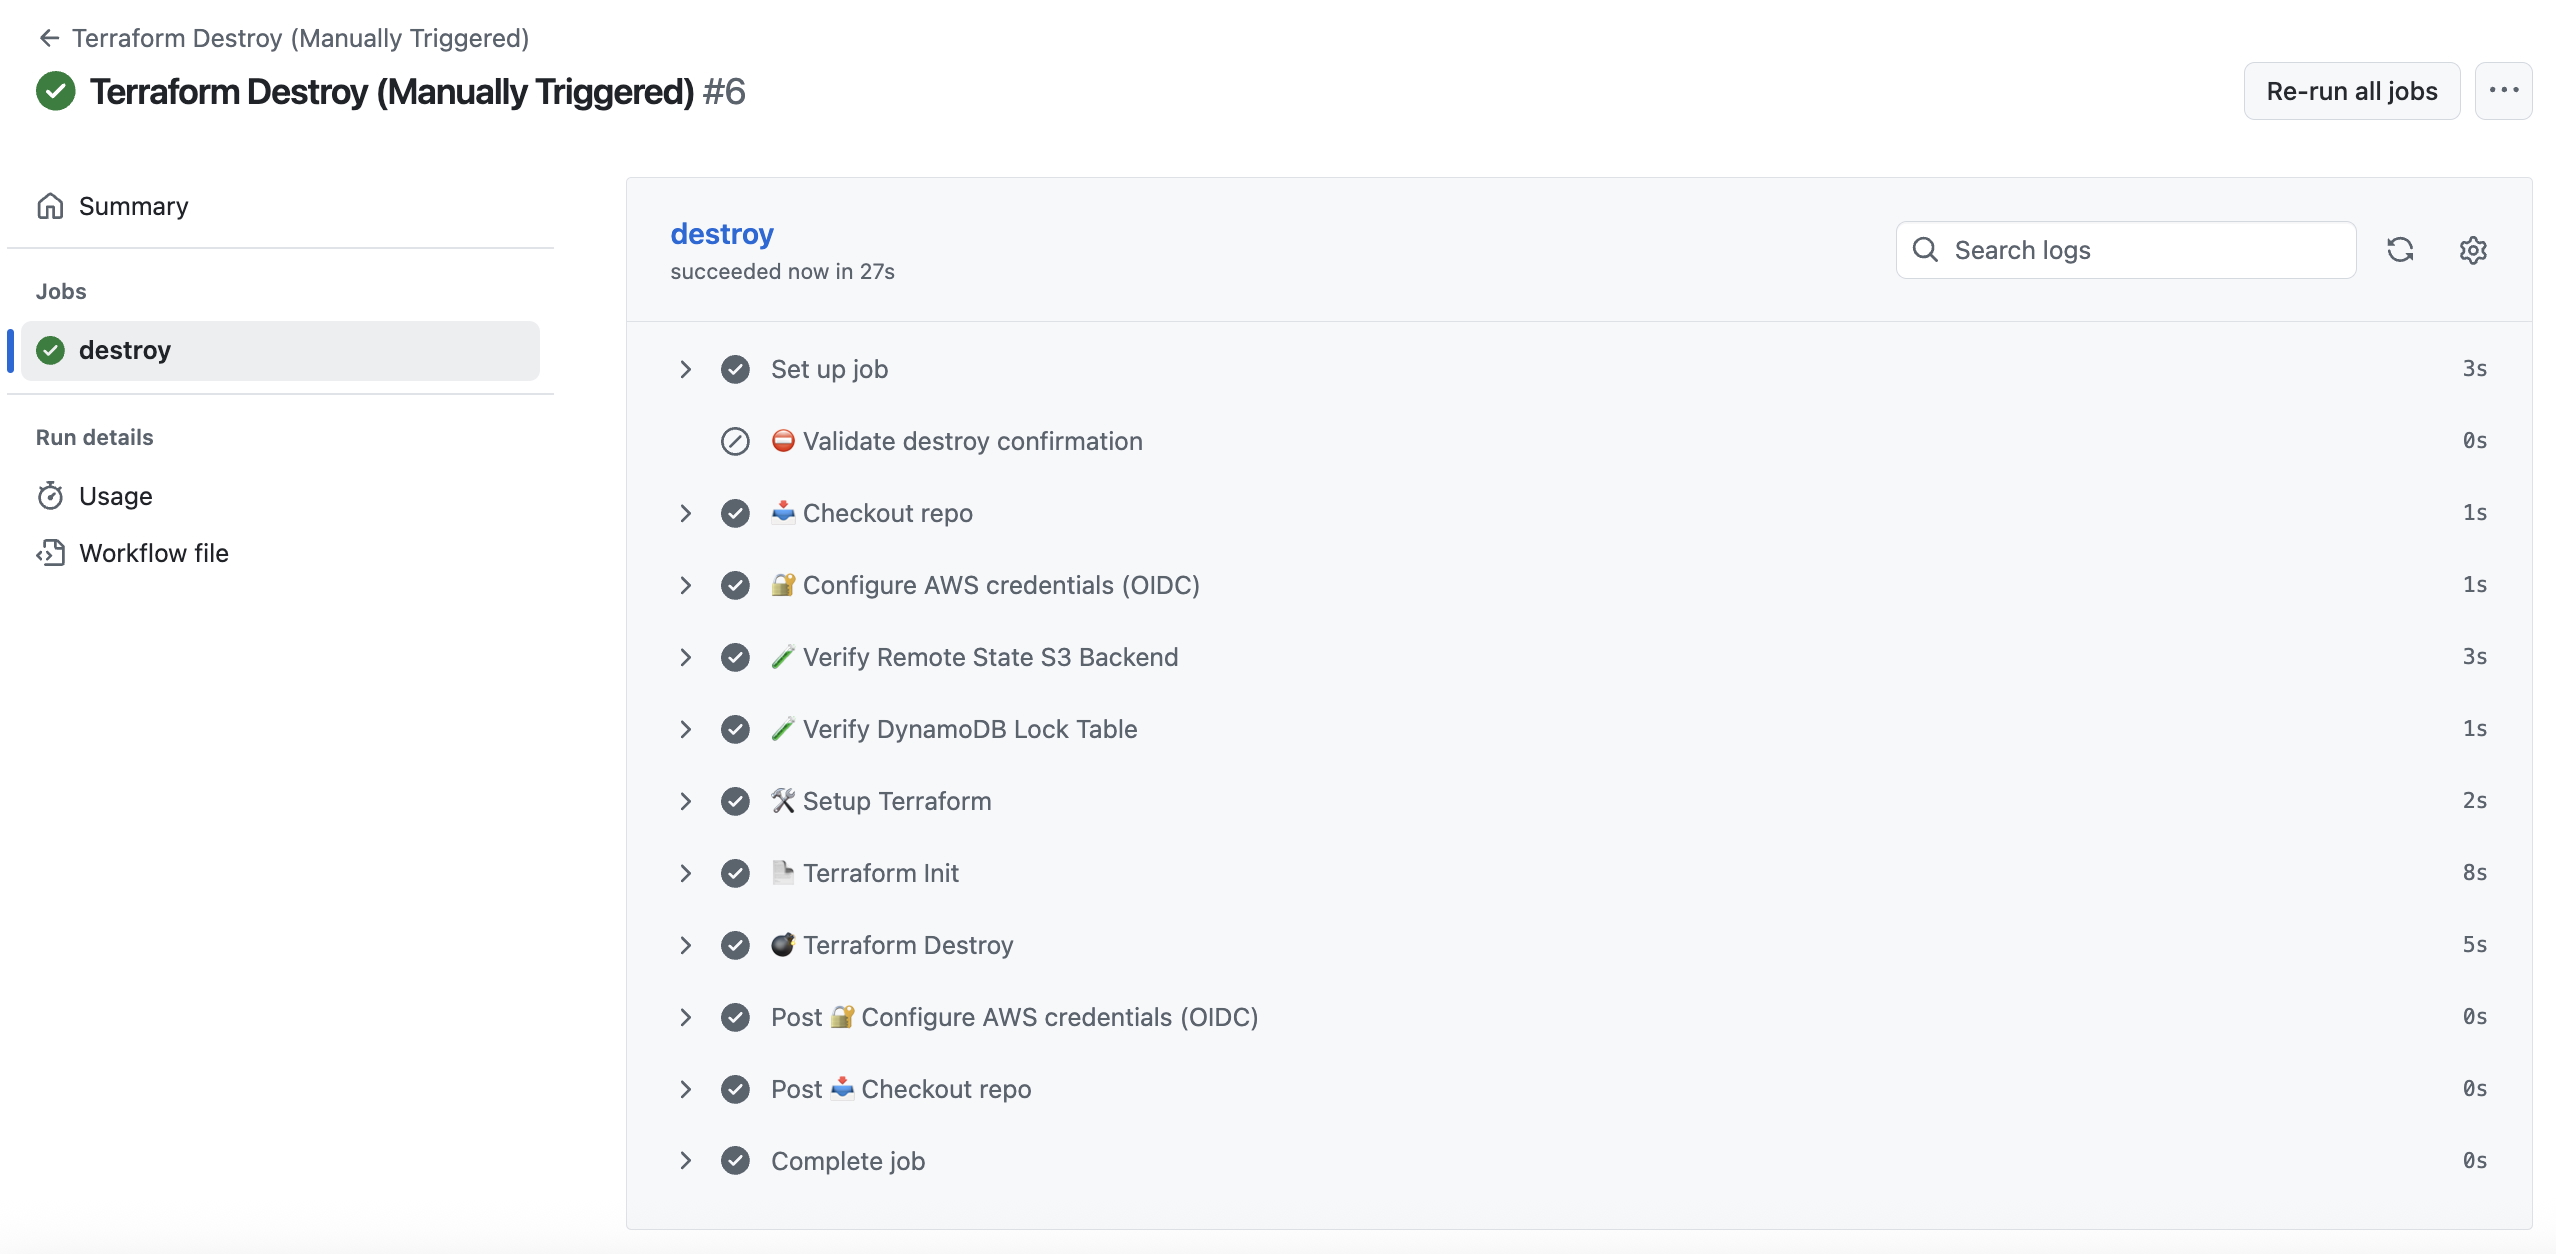Screen dimensions: 2556x1254
Task: Click the refresh logs icon
Action: pyautogui.click(x=2400, y=250)
